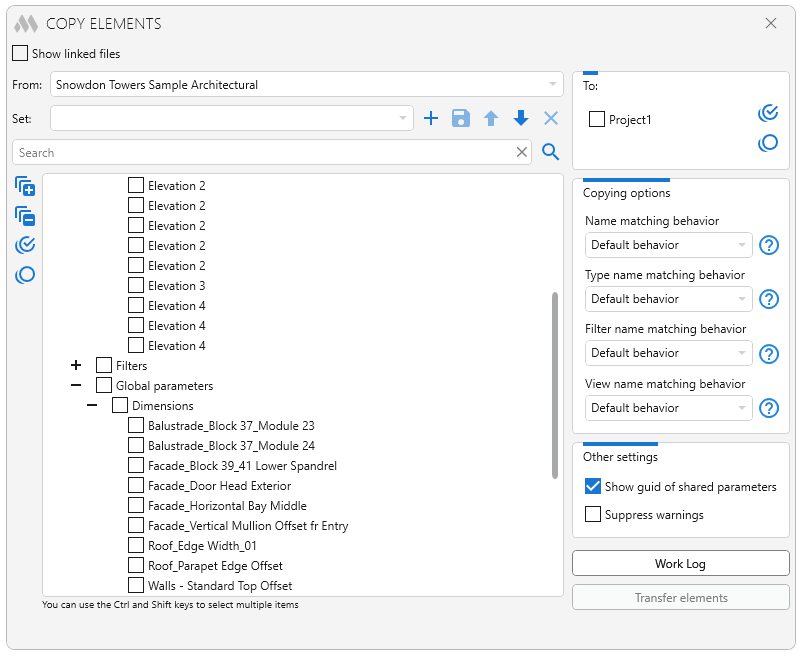Clear the search field with X
Screen dimensions: 804x656
click(x=521, y=152)
